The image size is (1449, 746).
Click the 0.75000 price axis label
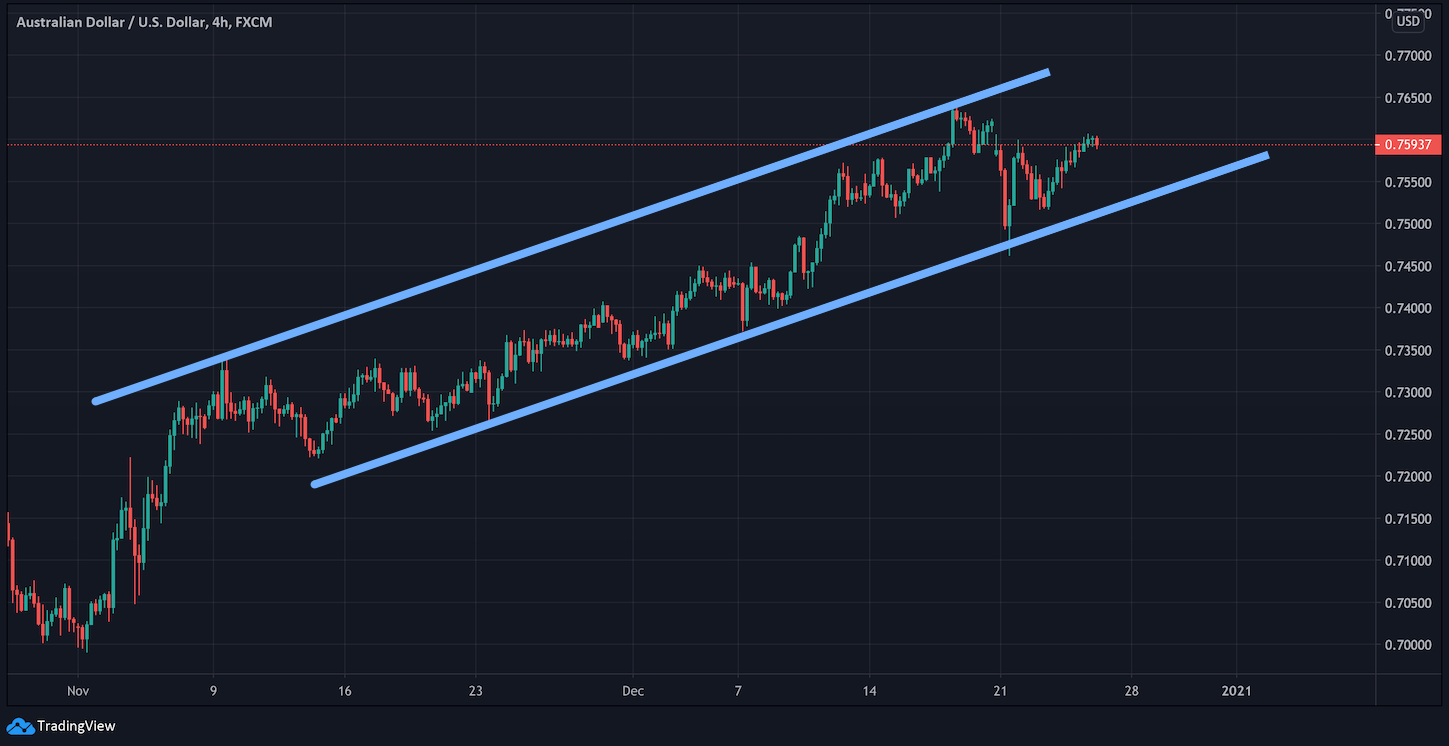pos(1408,224)
